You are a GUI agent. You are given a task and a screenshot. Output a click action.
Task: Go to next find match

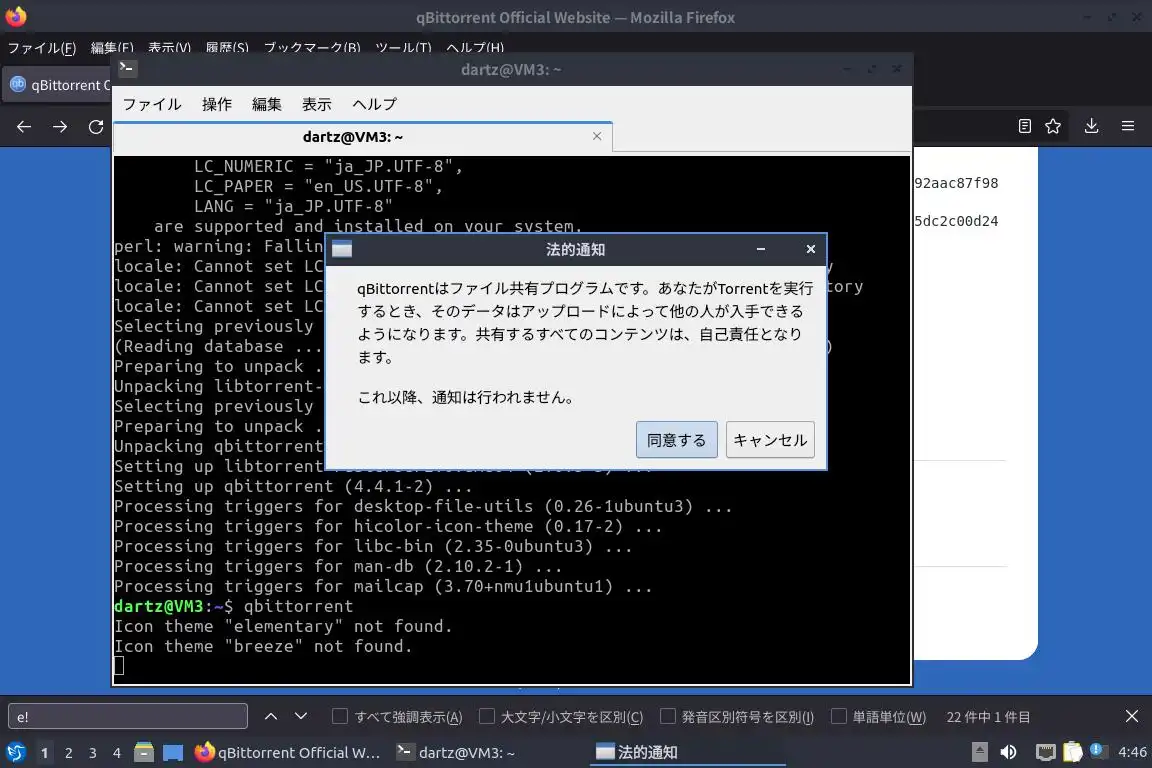[x=300, y=716]
